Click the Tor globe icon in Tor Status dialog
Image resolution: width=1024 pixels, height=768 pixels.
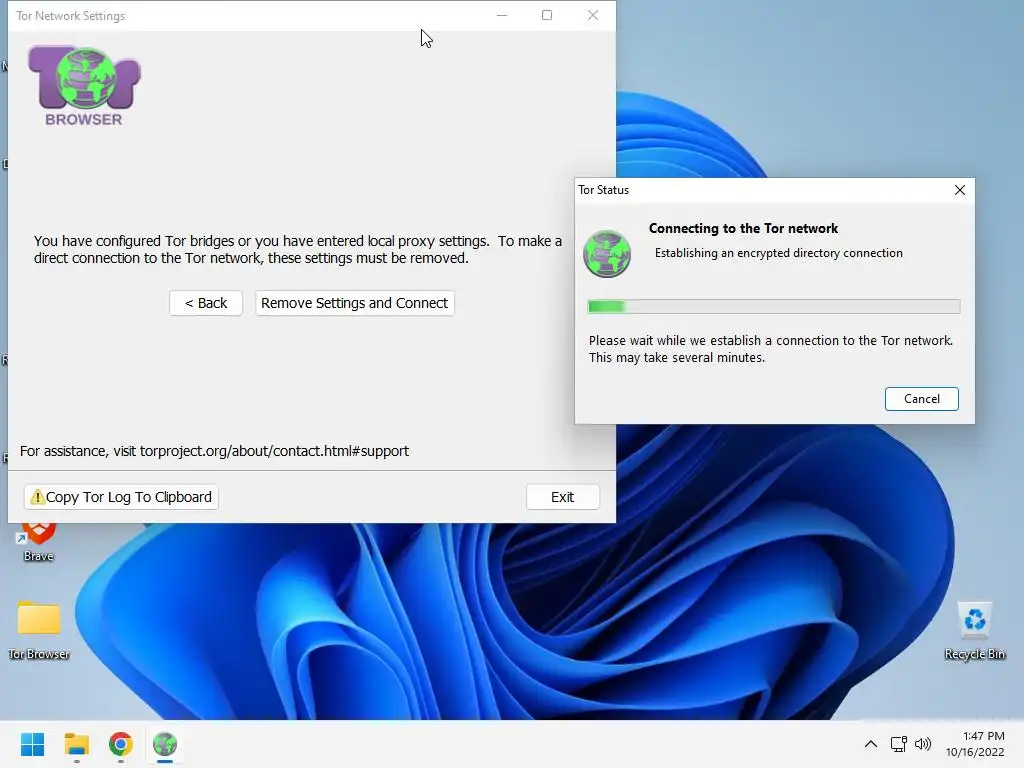coord(607,254)
